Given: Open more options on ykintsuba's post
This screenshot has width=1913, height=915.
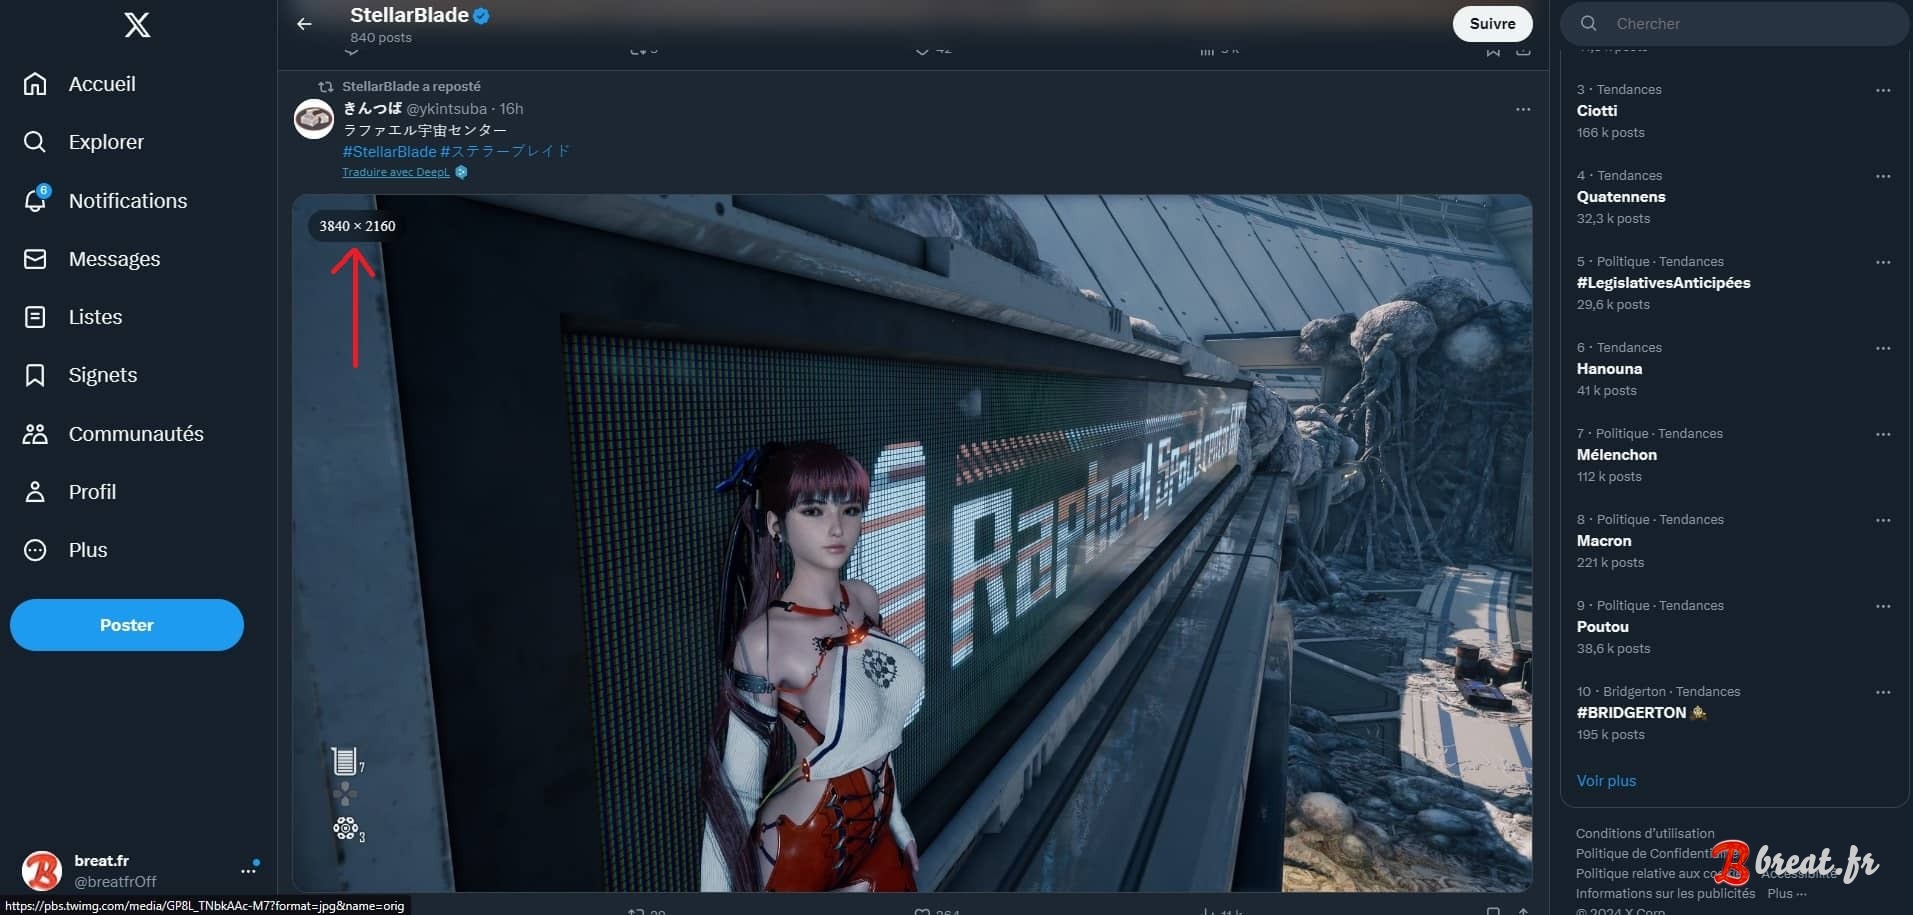Looking at the screenshot, I should click(1522, 109).
